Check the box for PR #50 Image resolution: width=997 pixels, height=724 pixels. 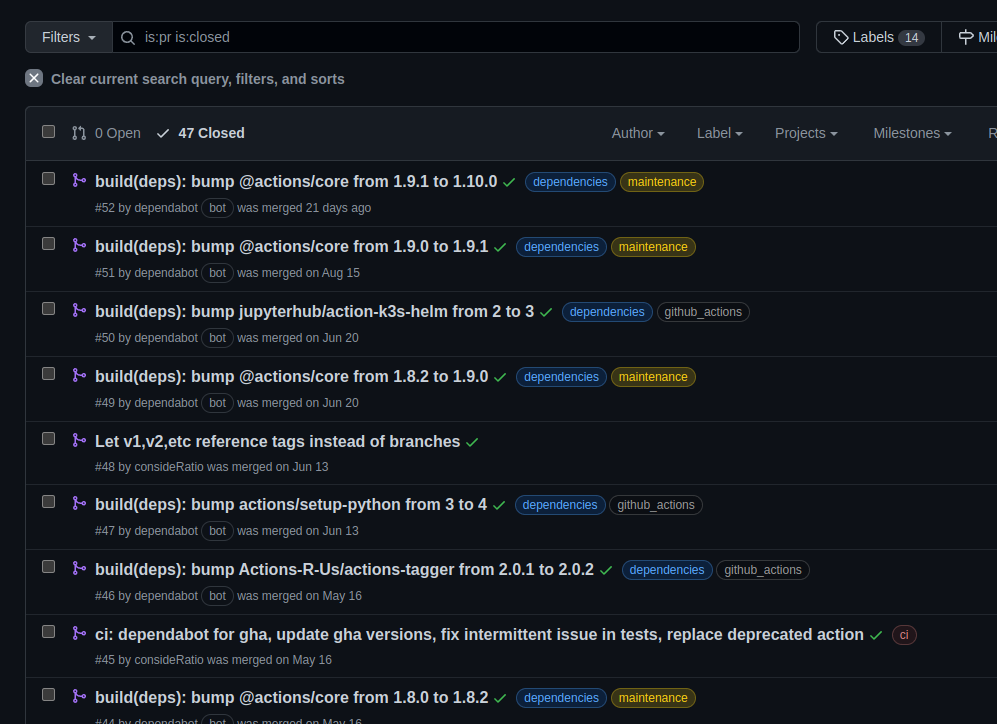48,309
